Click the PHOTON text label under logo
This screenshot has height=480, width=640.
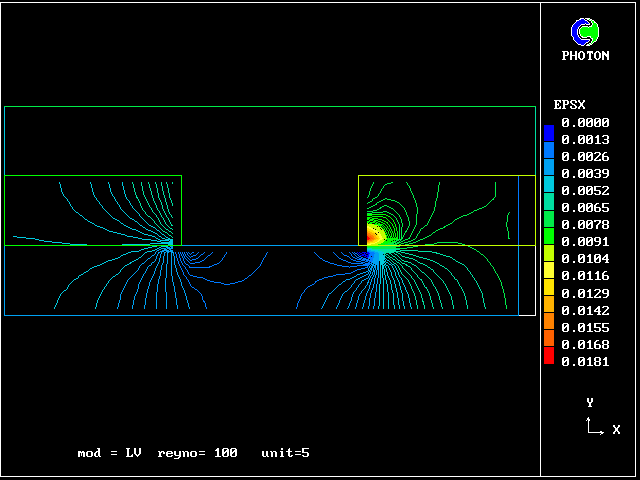(x=585, y=56)
